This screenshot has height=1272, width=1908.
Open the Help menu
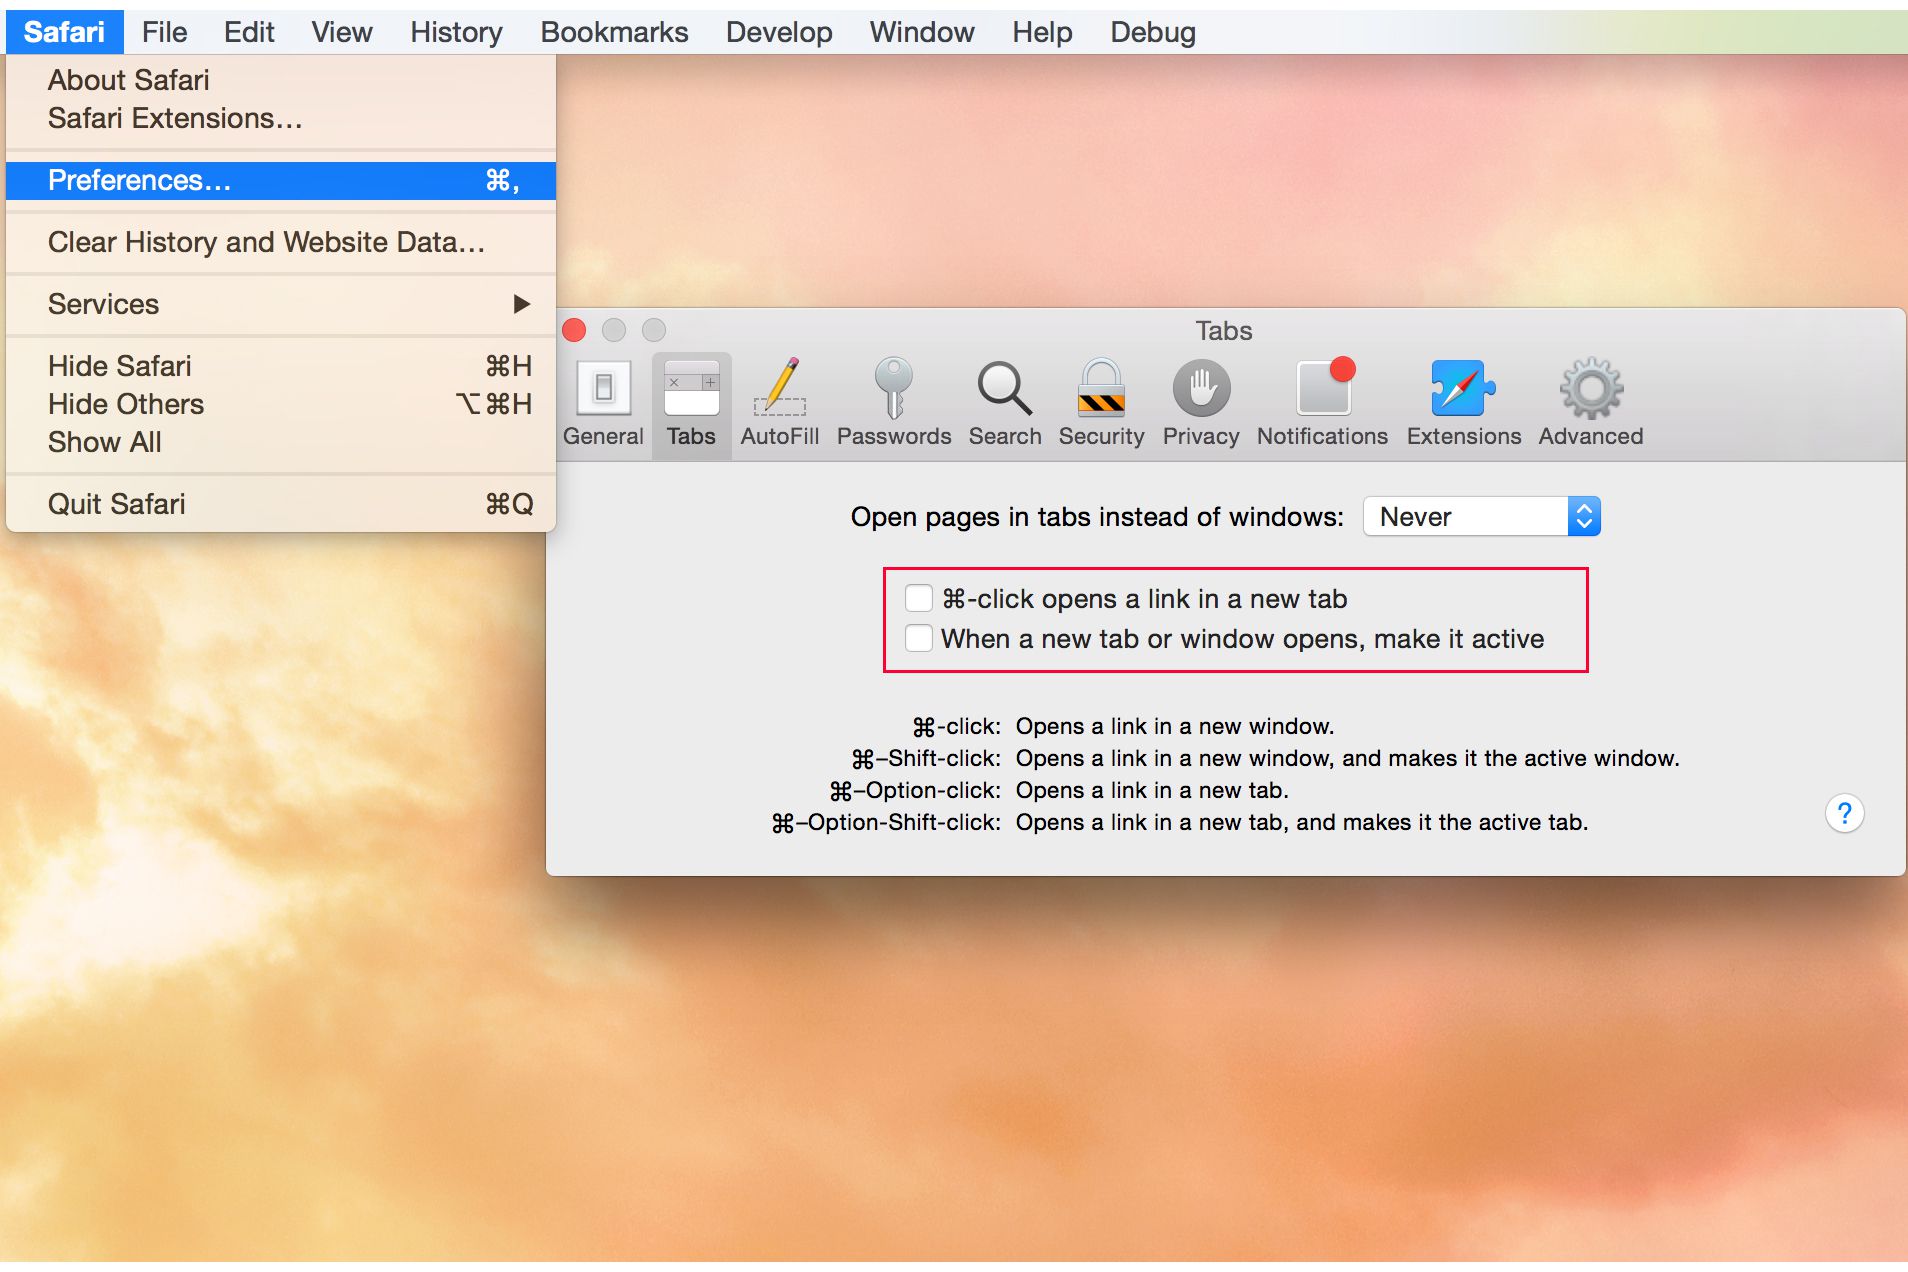1042,32
